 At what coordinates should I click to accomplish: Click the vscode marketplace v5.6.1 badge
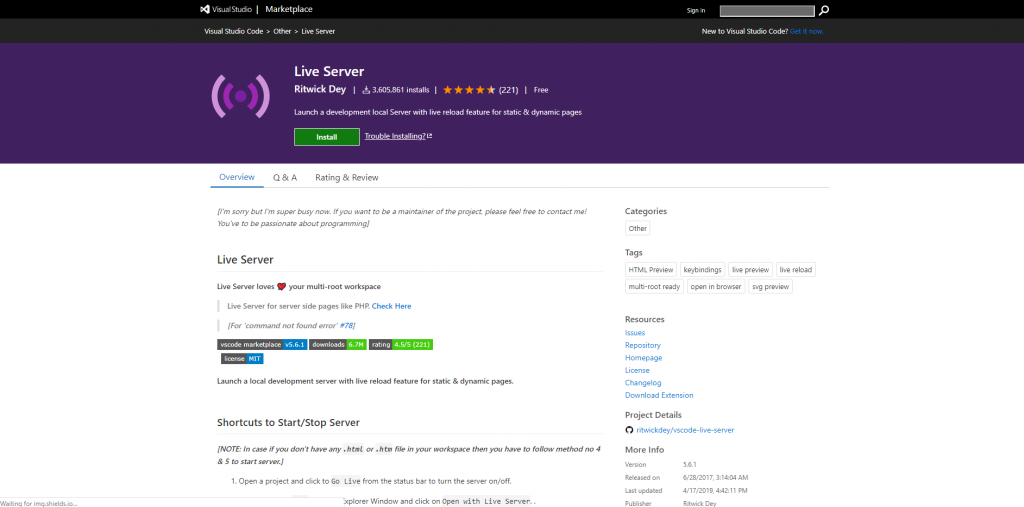261,344
